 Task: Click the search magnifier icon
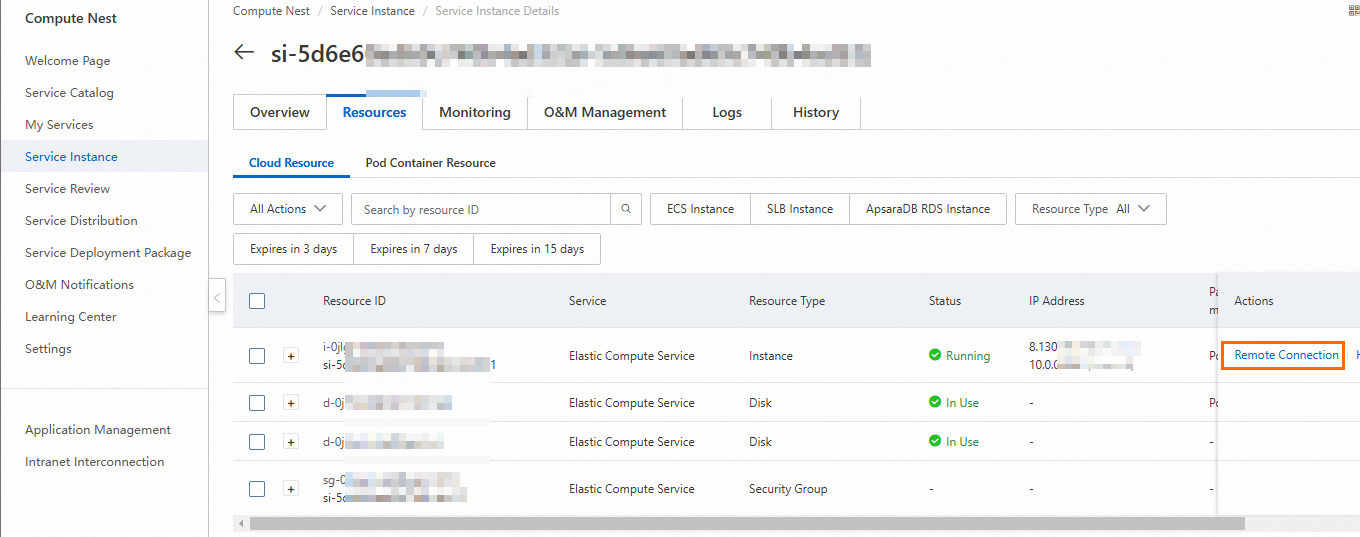pos(626,209)
